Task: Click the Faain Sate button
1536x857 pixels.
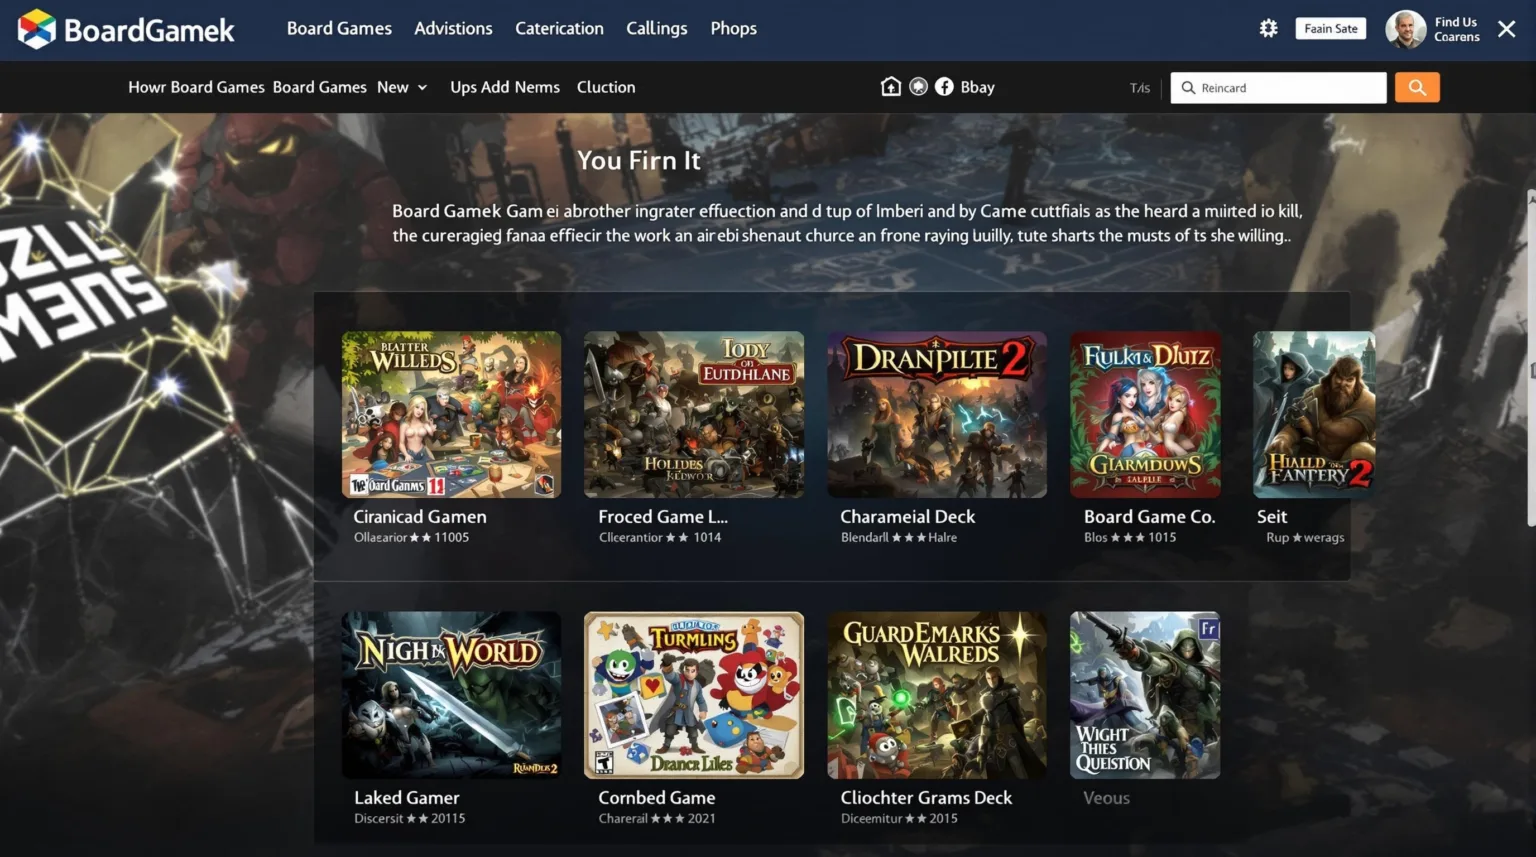Action: pos(1330,28)
